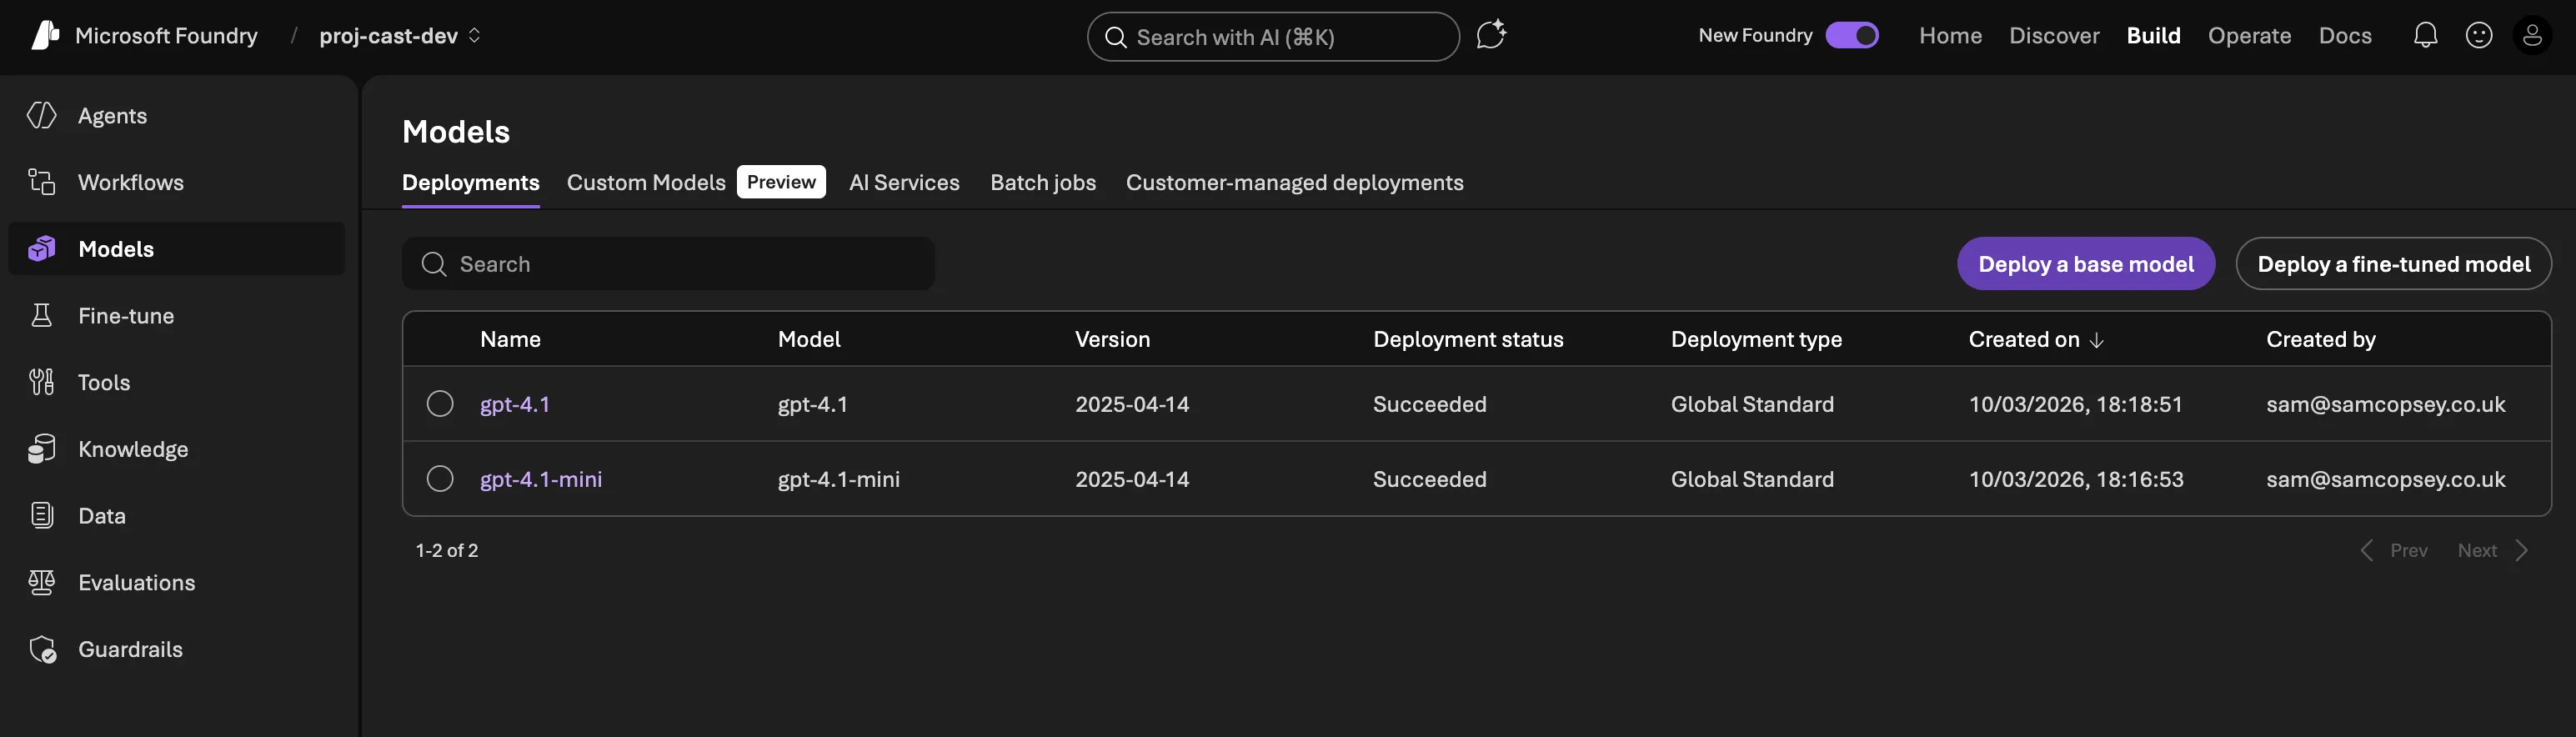Sort by the Model column header
The image size is (2576, 737).
tap(809, 340)
